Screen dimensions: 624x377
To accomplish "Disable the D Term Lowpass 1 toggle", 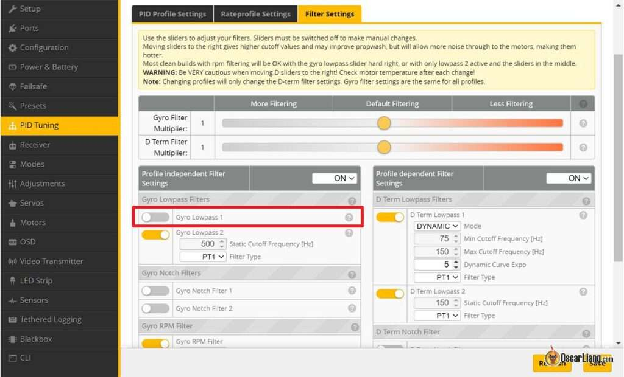I will click(x=390, y=217).
